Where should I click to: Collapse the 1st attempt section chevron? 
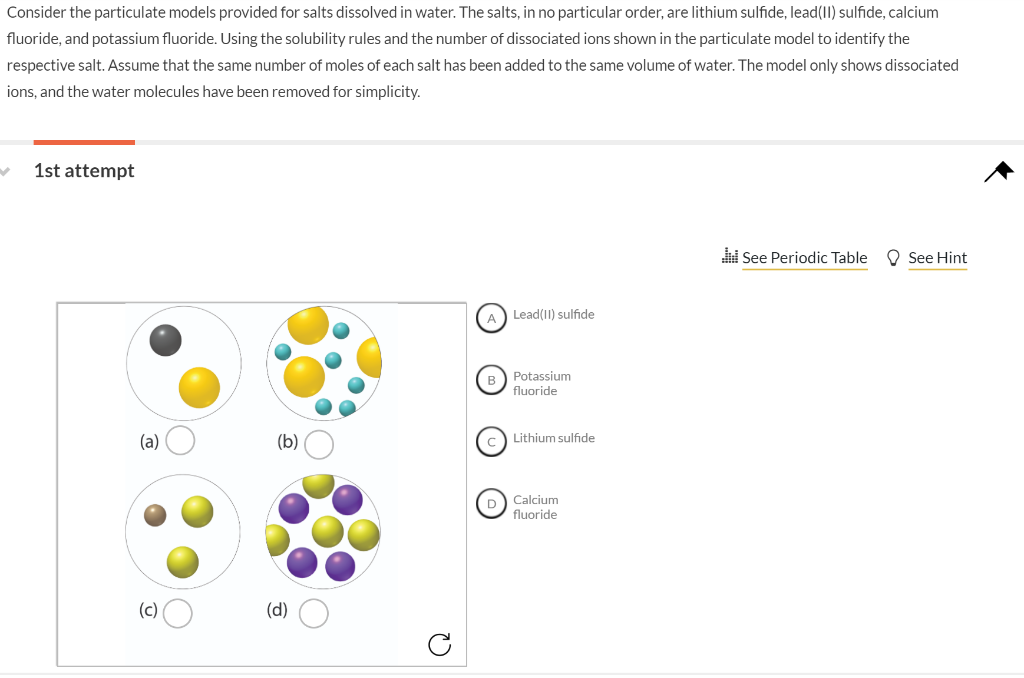pos(5,171)
